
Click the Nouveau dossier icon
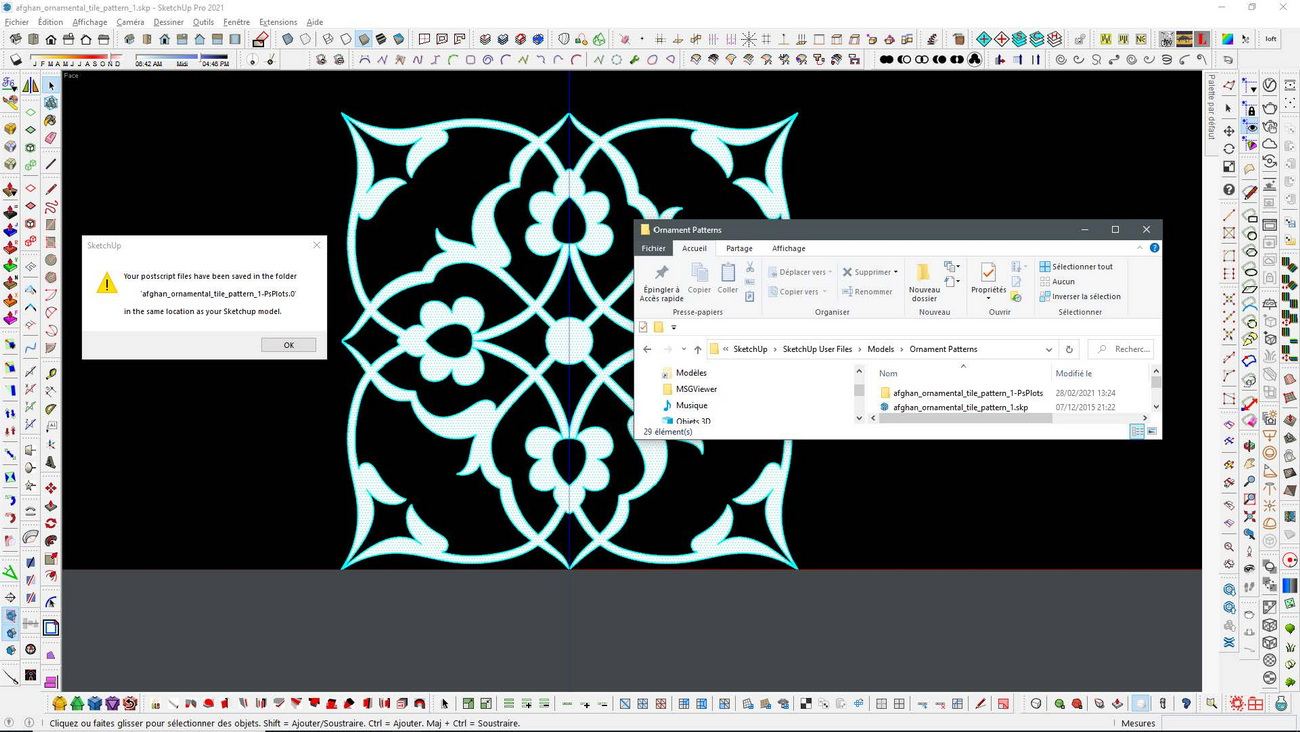(x=924, y=282)
